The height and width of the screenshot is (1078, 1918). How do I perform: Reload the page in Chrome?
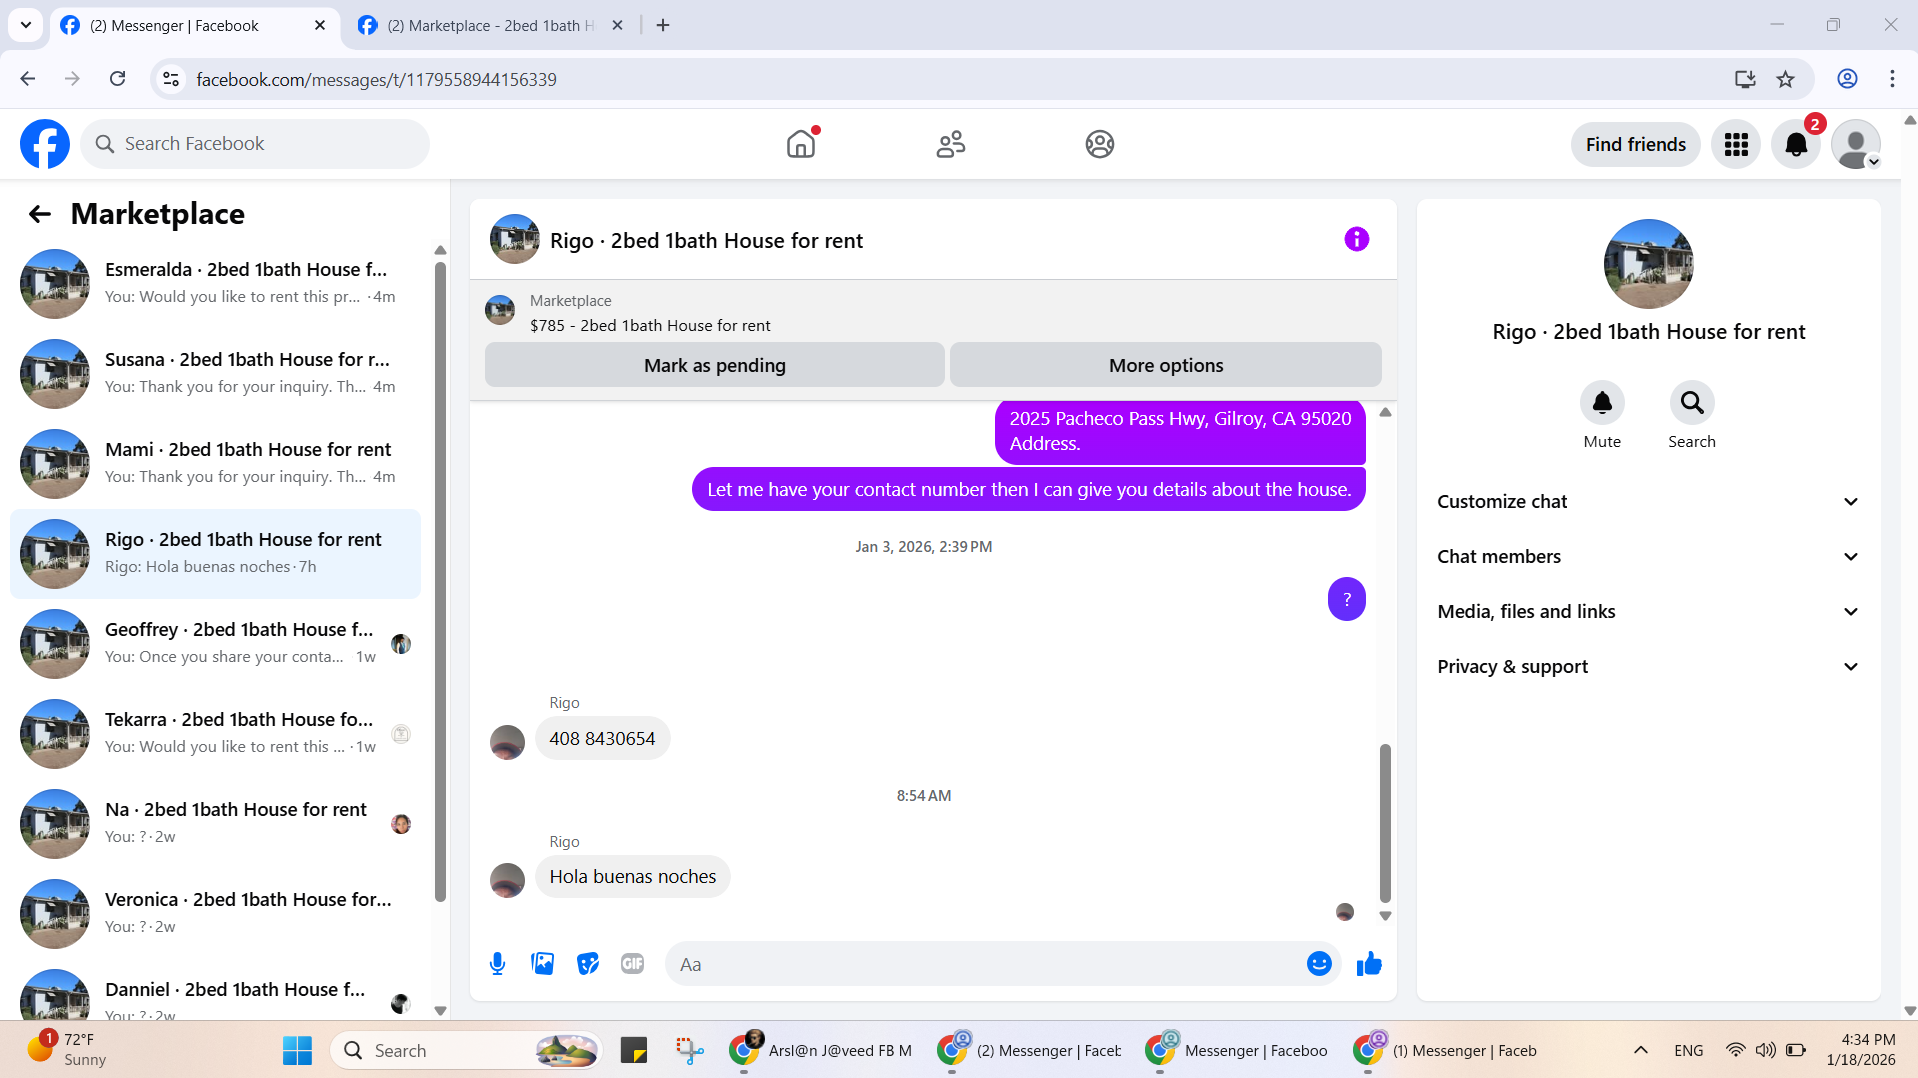point(117,79)
